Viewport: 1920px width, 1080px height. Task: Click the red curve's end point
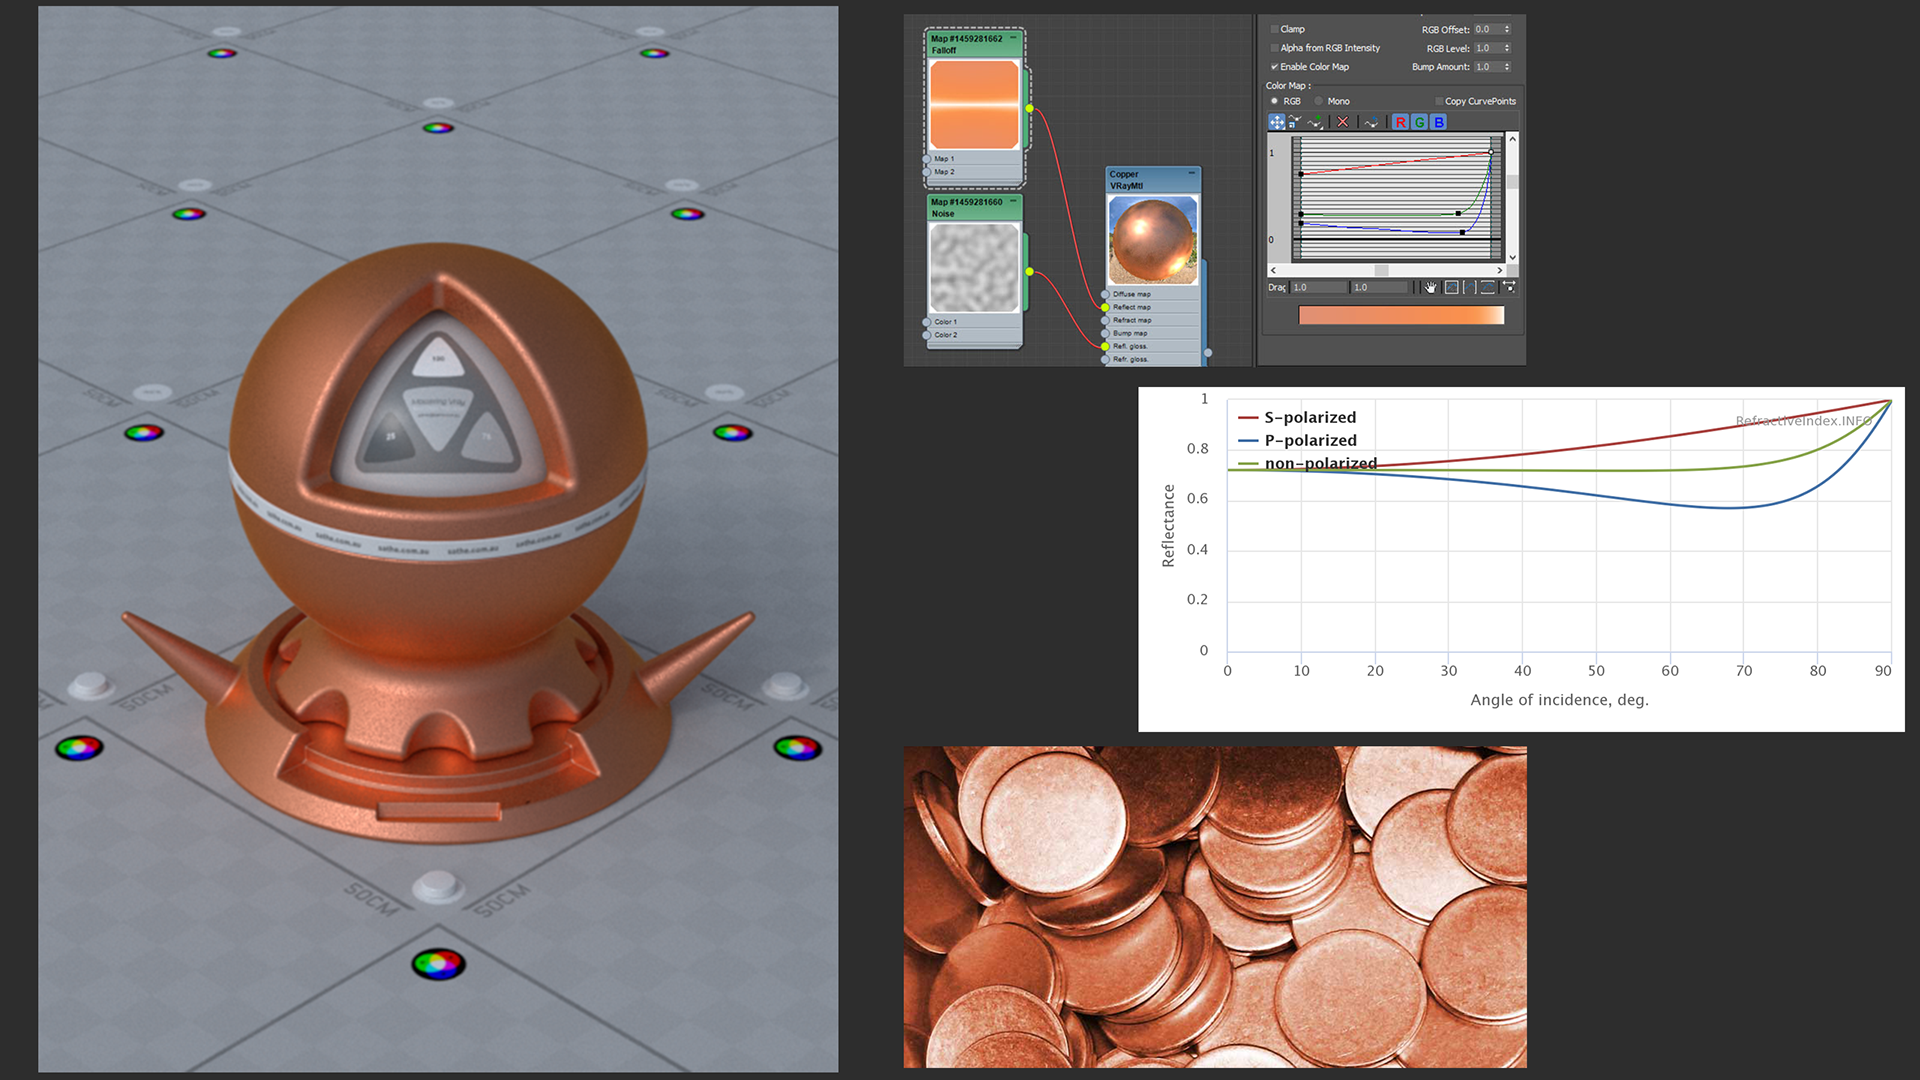click(x=1491, y=152)
